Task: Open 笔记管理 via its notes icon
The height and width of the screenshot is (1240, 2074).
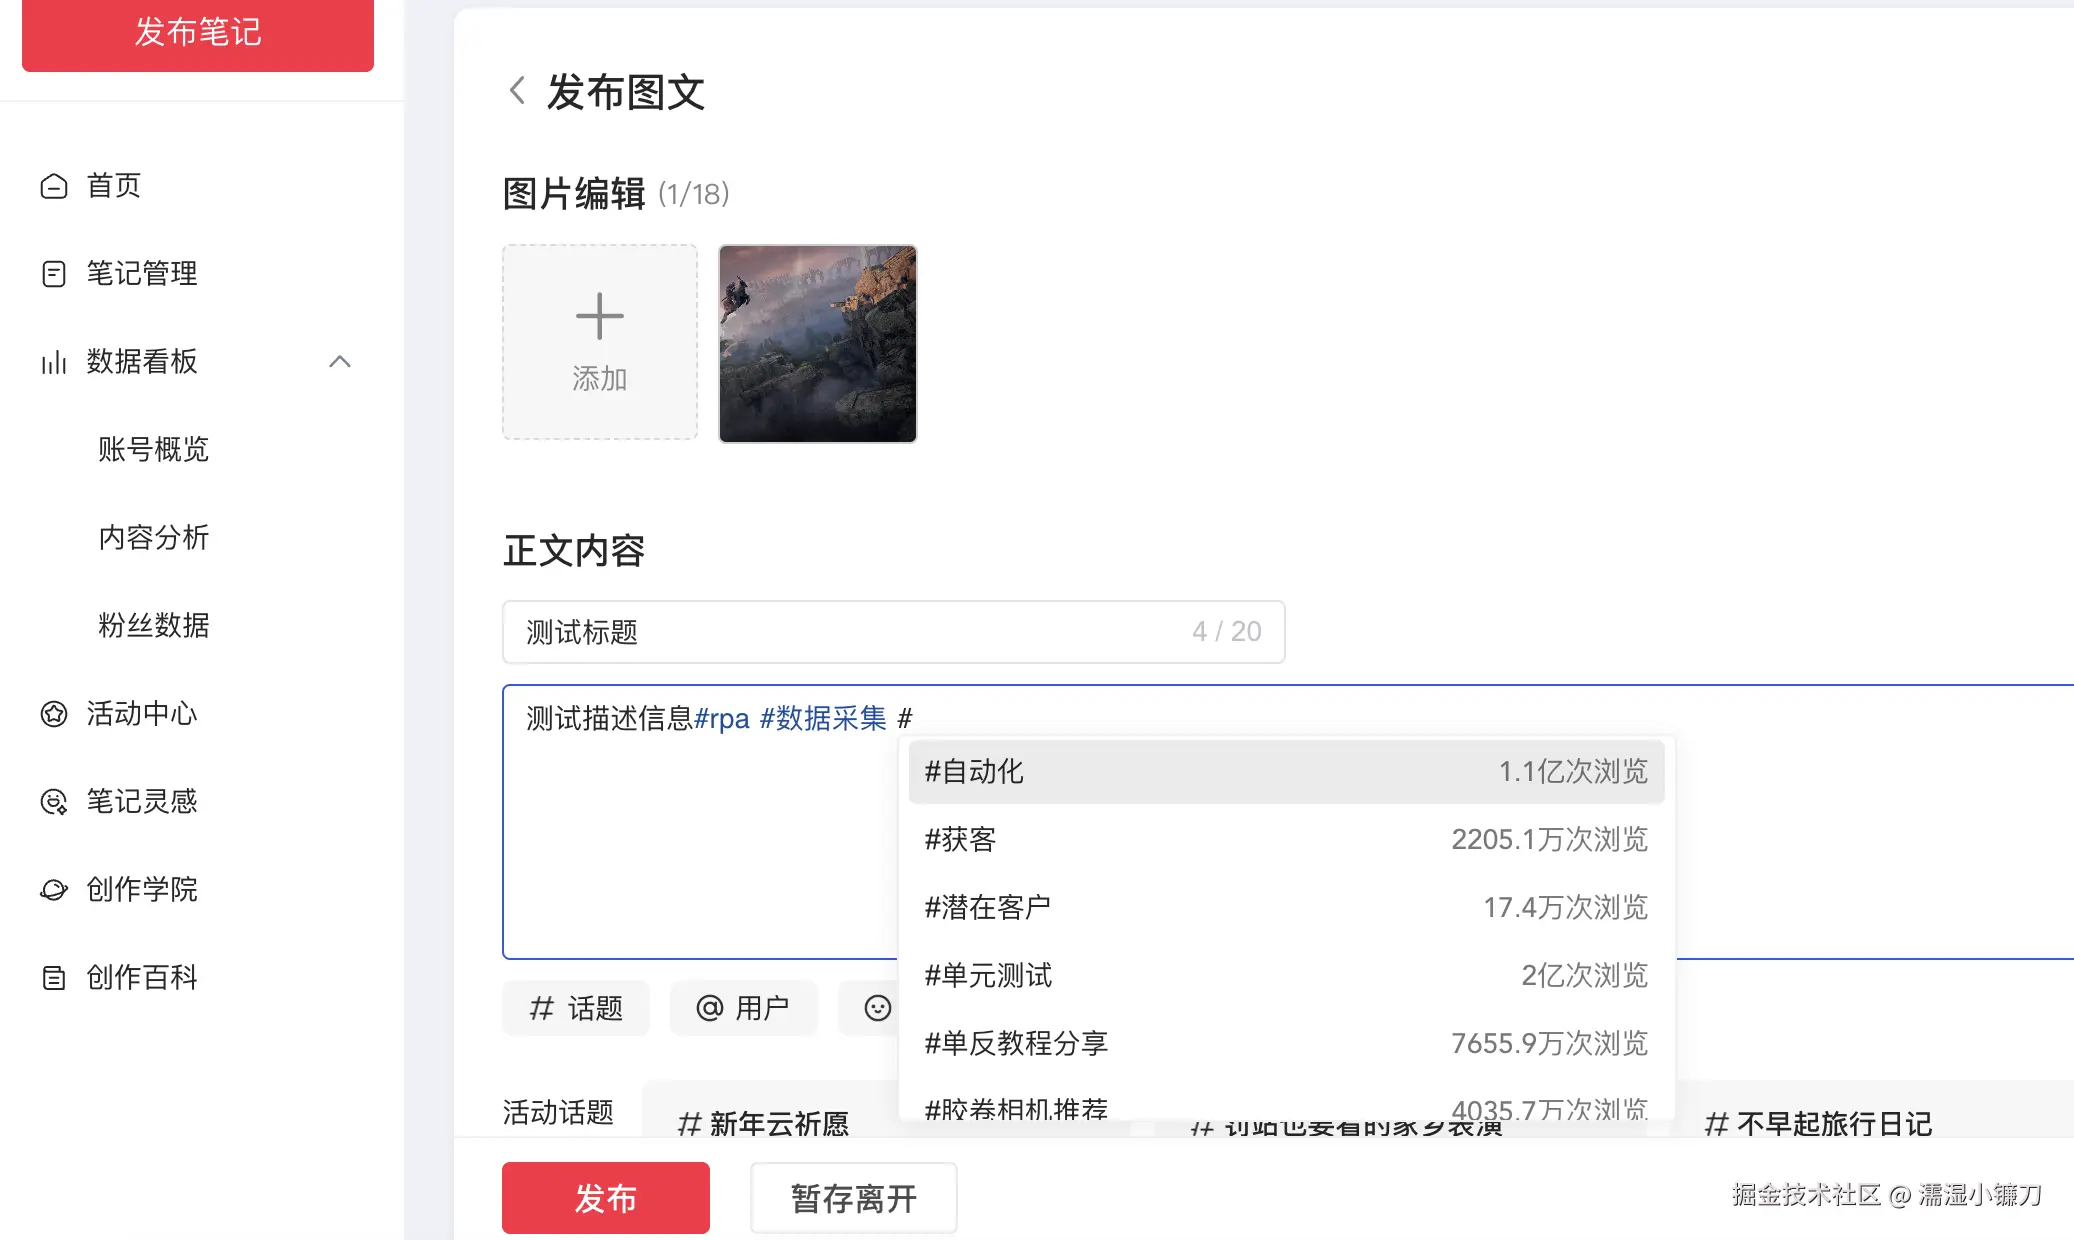Action: point(54,274)
